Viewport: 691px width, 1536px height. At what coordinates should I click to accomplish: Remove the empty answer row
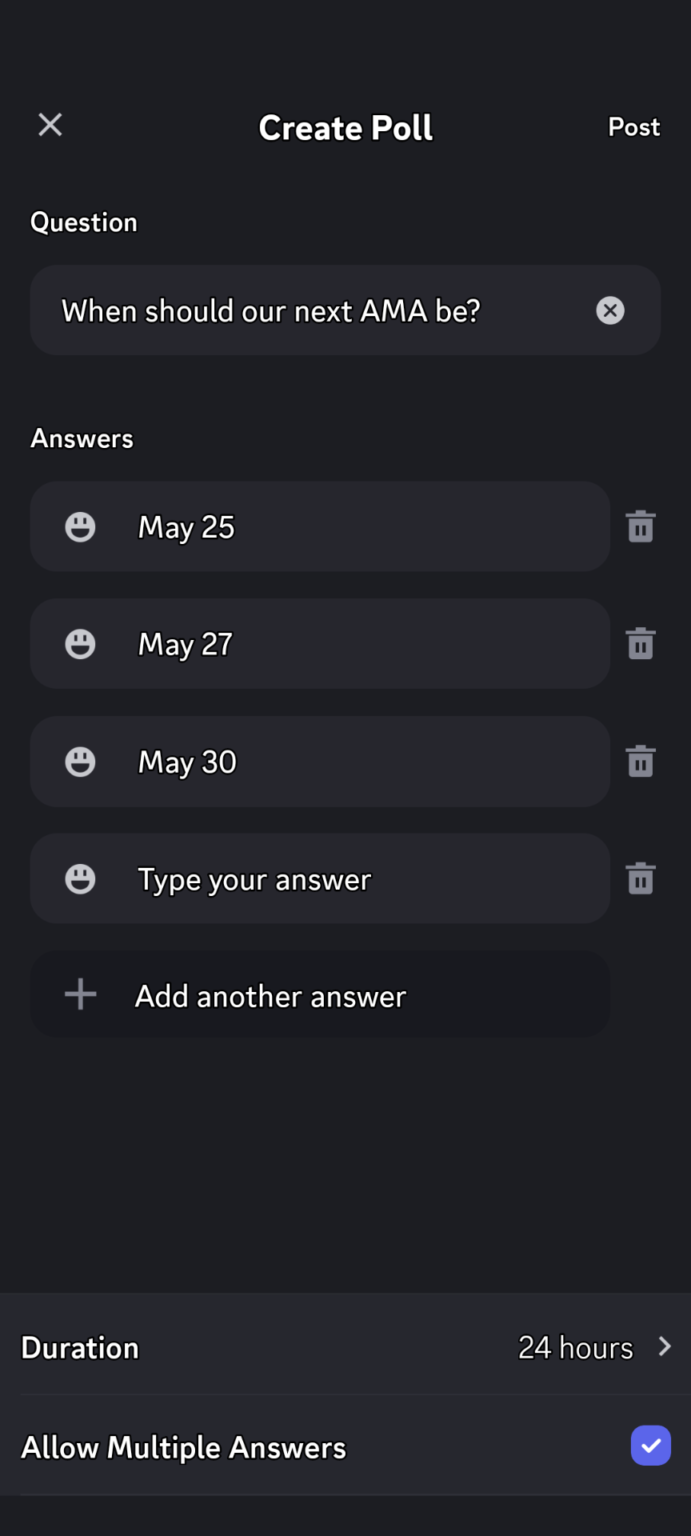(640, 878)
